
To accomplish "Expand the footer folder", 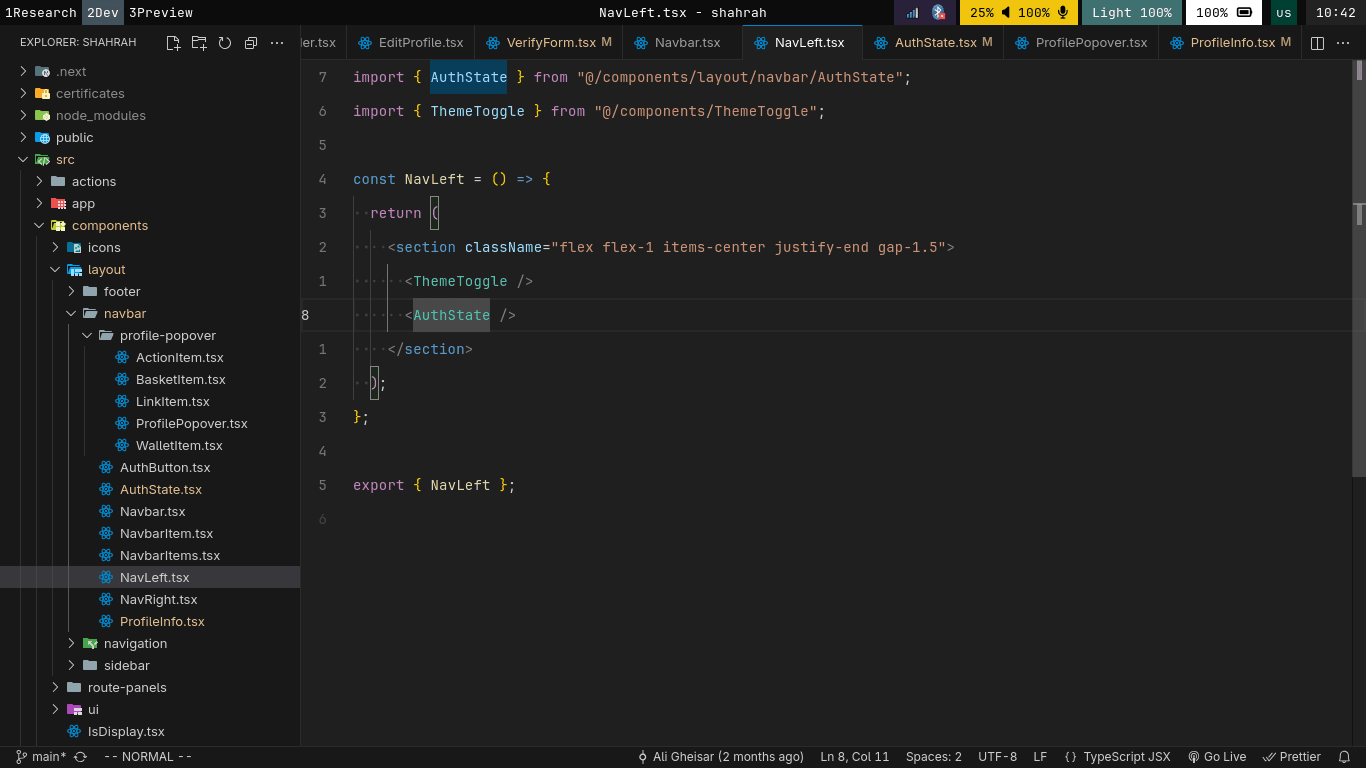I will (121, 292).
